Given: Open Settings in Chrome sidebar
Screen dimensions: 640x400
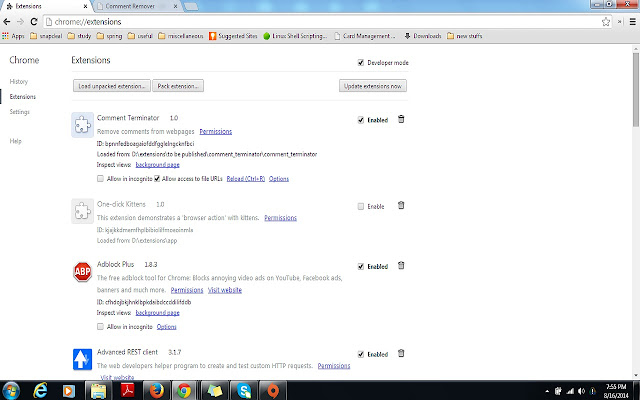Looking at the screenshot, I should click(20, 111).
